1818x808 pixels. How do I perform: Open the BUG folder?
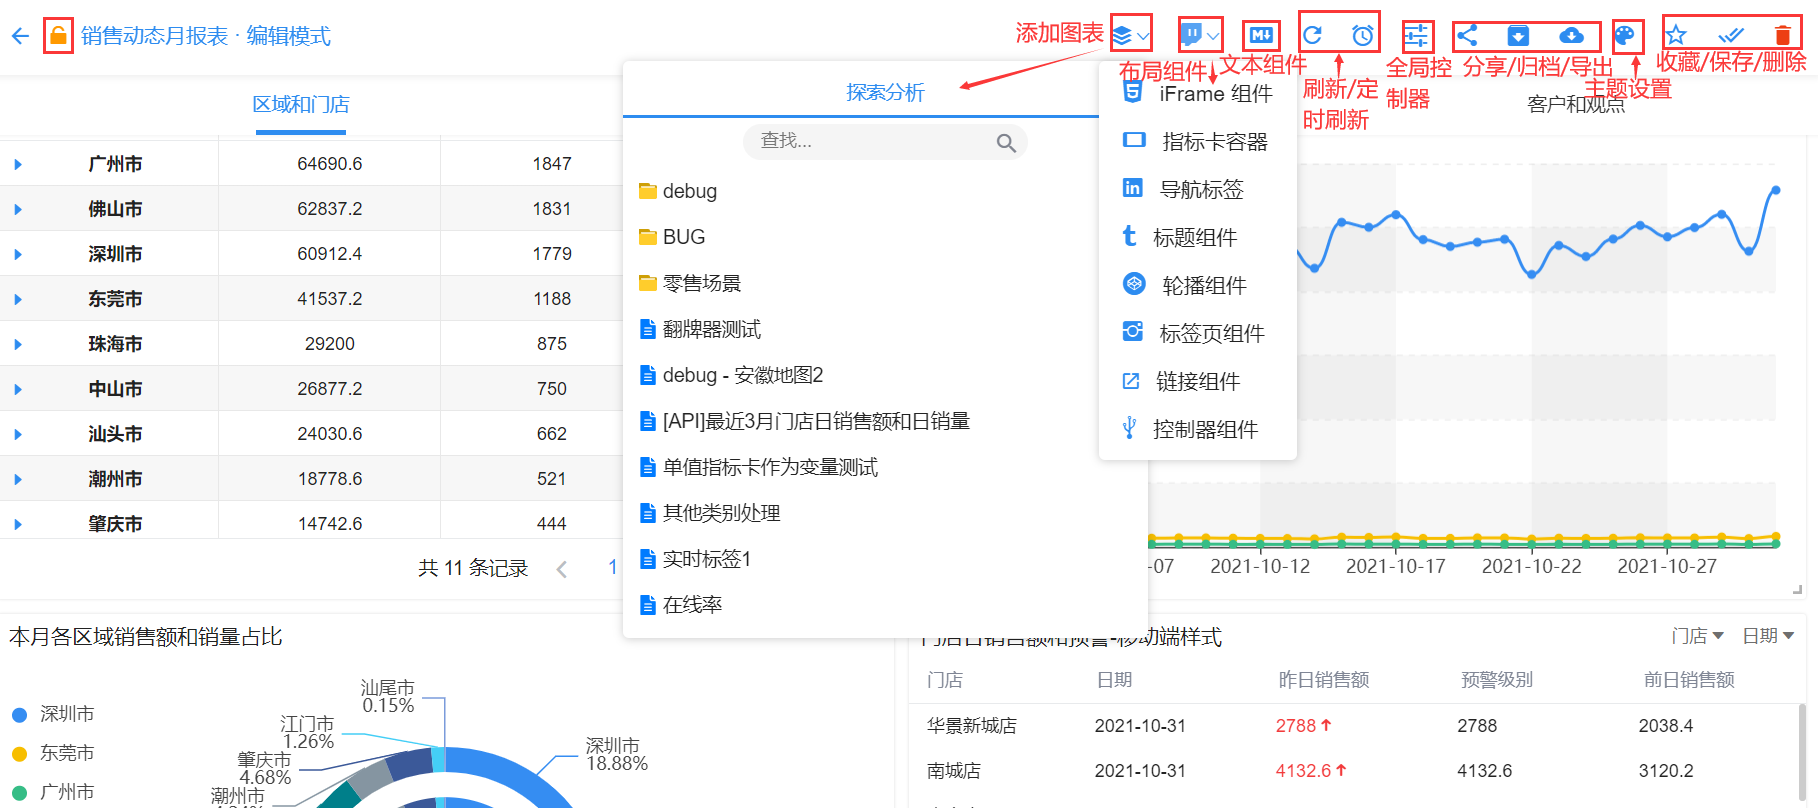(672, 237)
